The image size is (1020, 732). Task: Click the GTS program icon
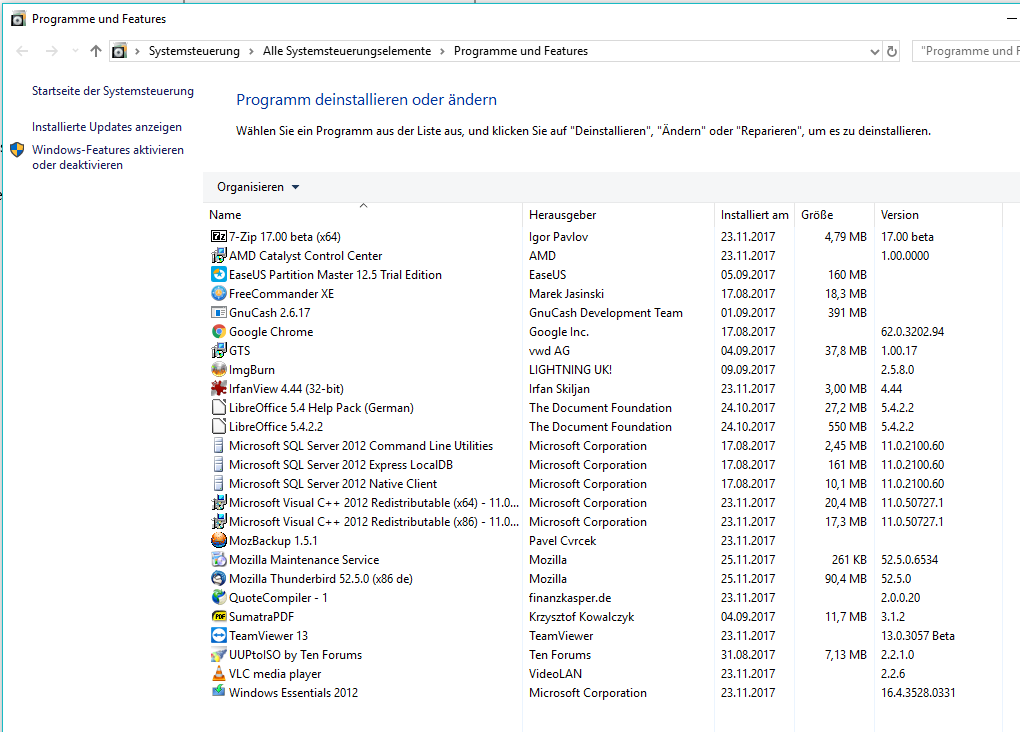(x=219, y=350)
